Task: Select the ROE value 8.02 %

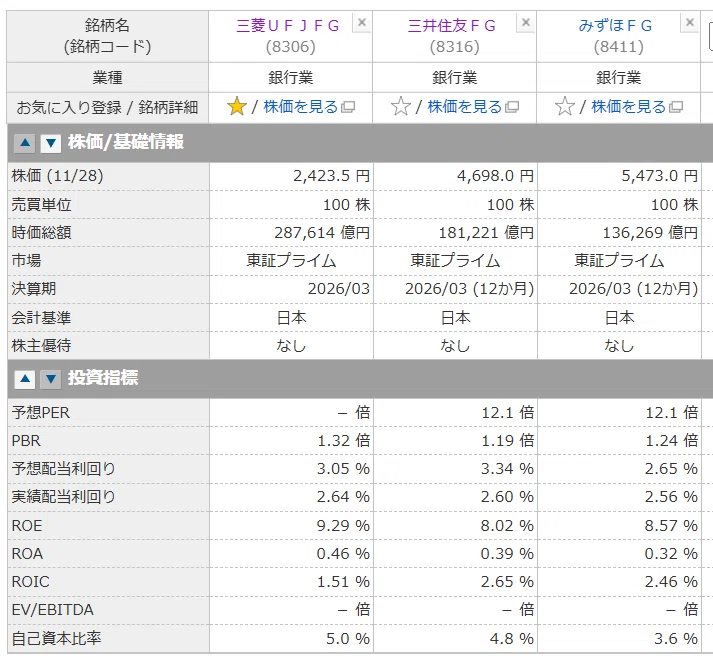Action: 455,526
